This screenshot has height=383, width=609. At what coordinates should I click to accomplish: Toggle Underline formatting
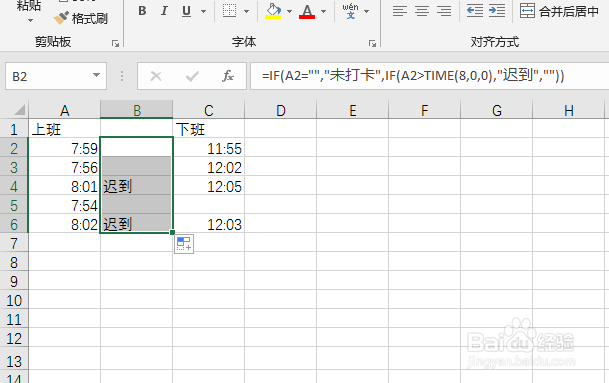pyautogui.click(x=186, y=11)
